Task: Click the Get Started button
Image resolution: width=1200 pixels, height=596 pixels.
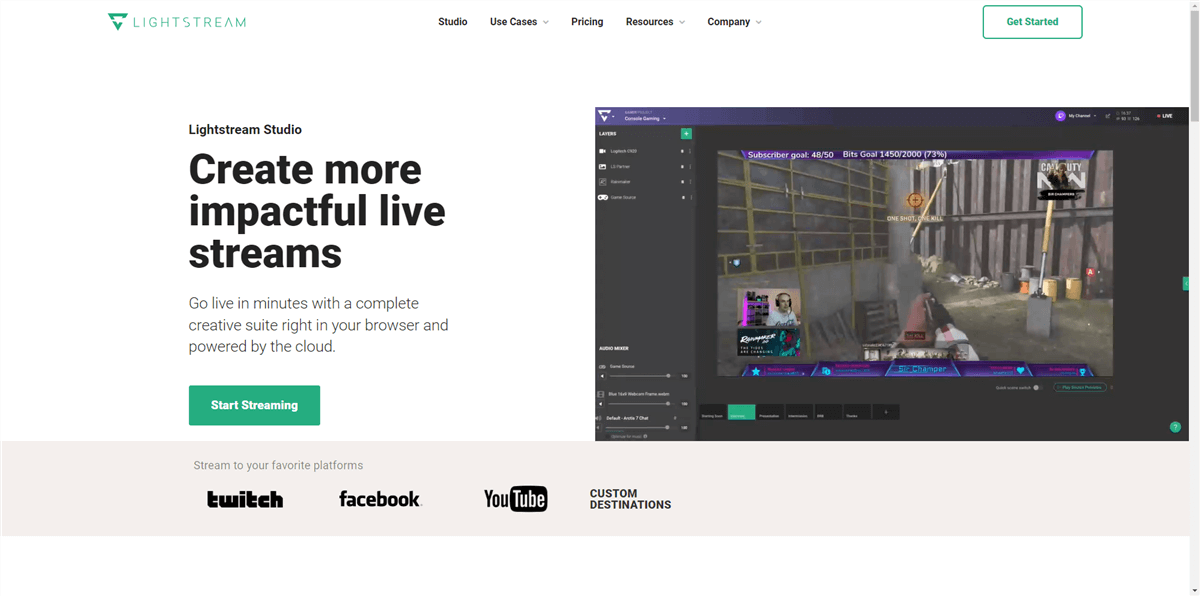Action: 1032,22
